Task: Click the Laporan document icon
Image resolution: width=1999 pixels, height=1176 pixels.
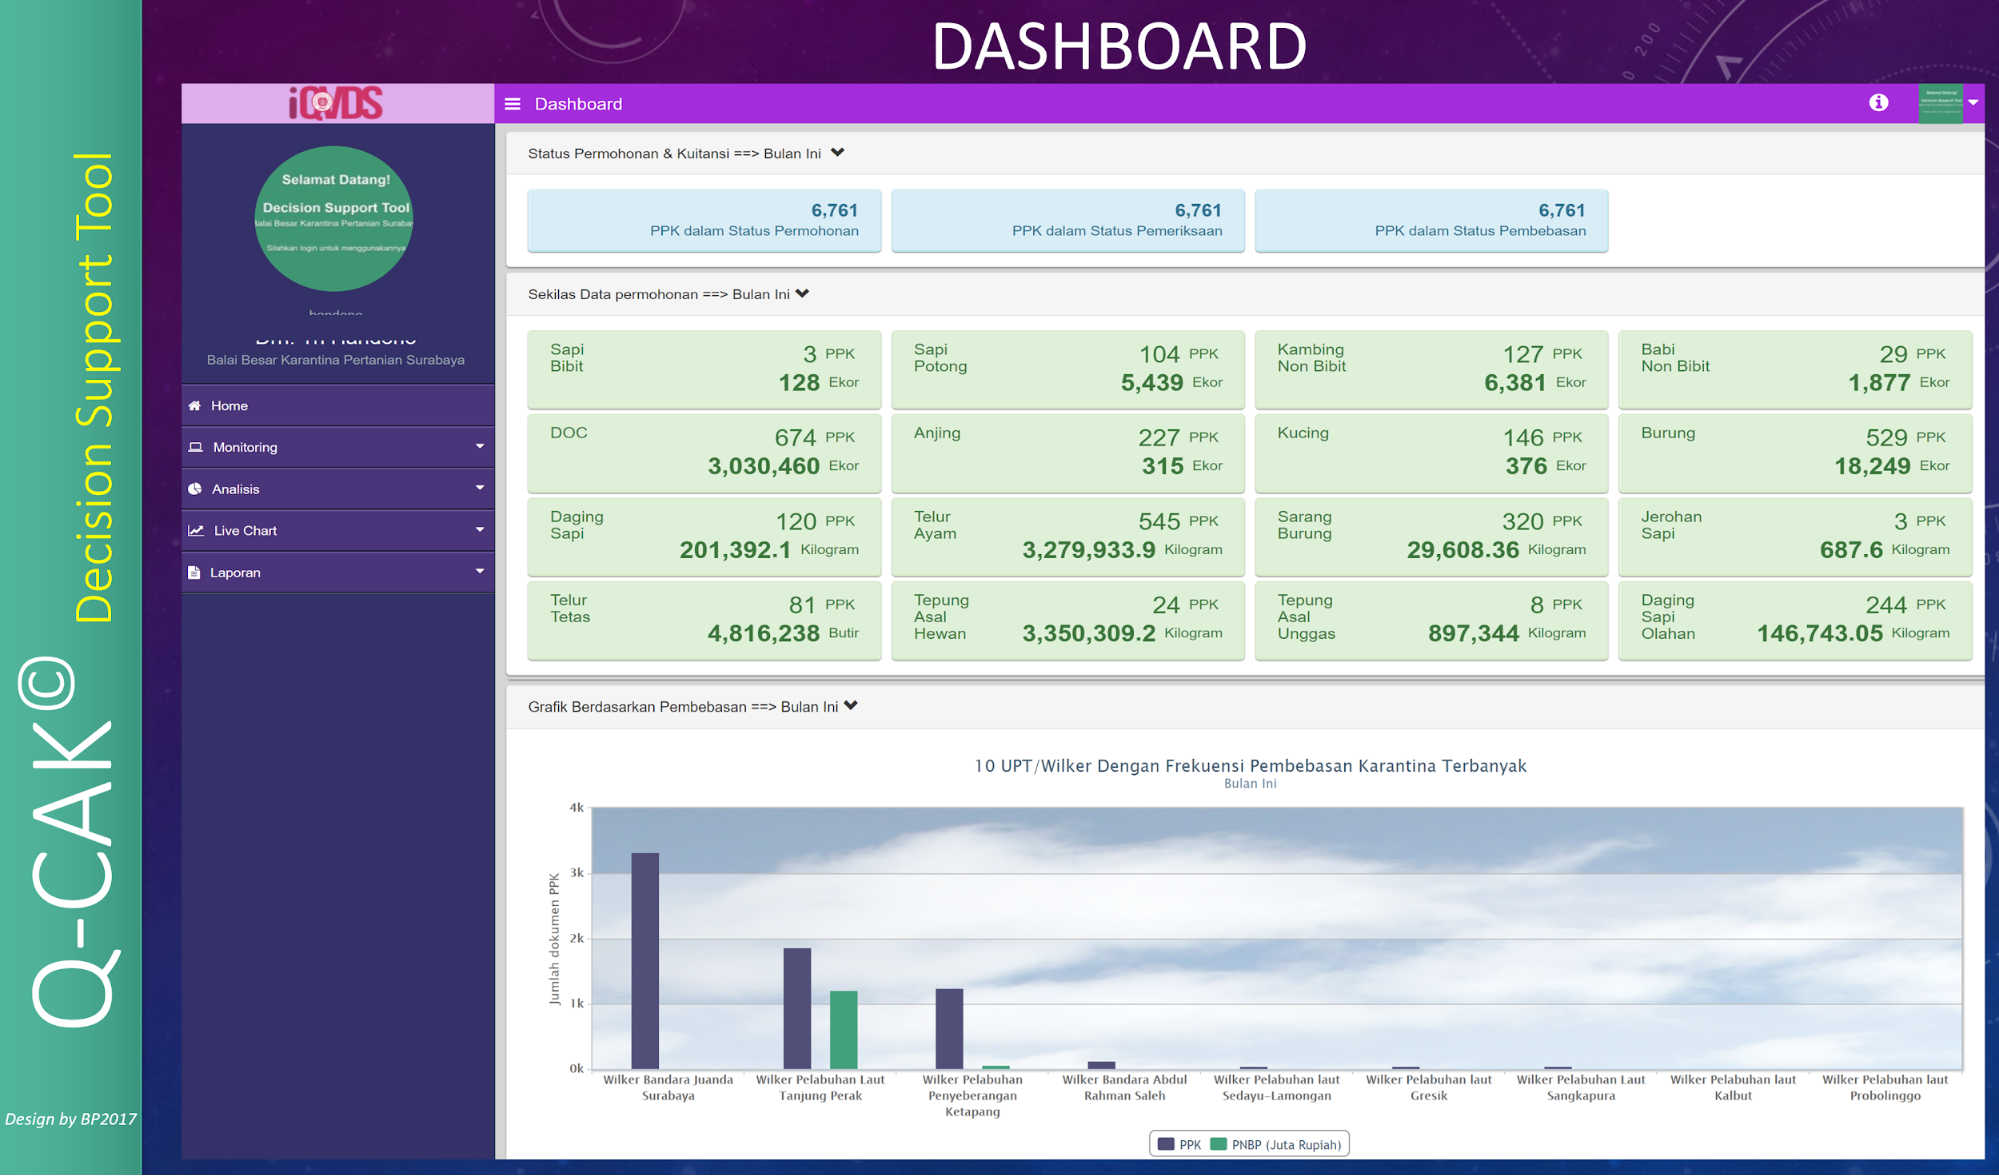Action: (194, 573)
